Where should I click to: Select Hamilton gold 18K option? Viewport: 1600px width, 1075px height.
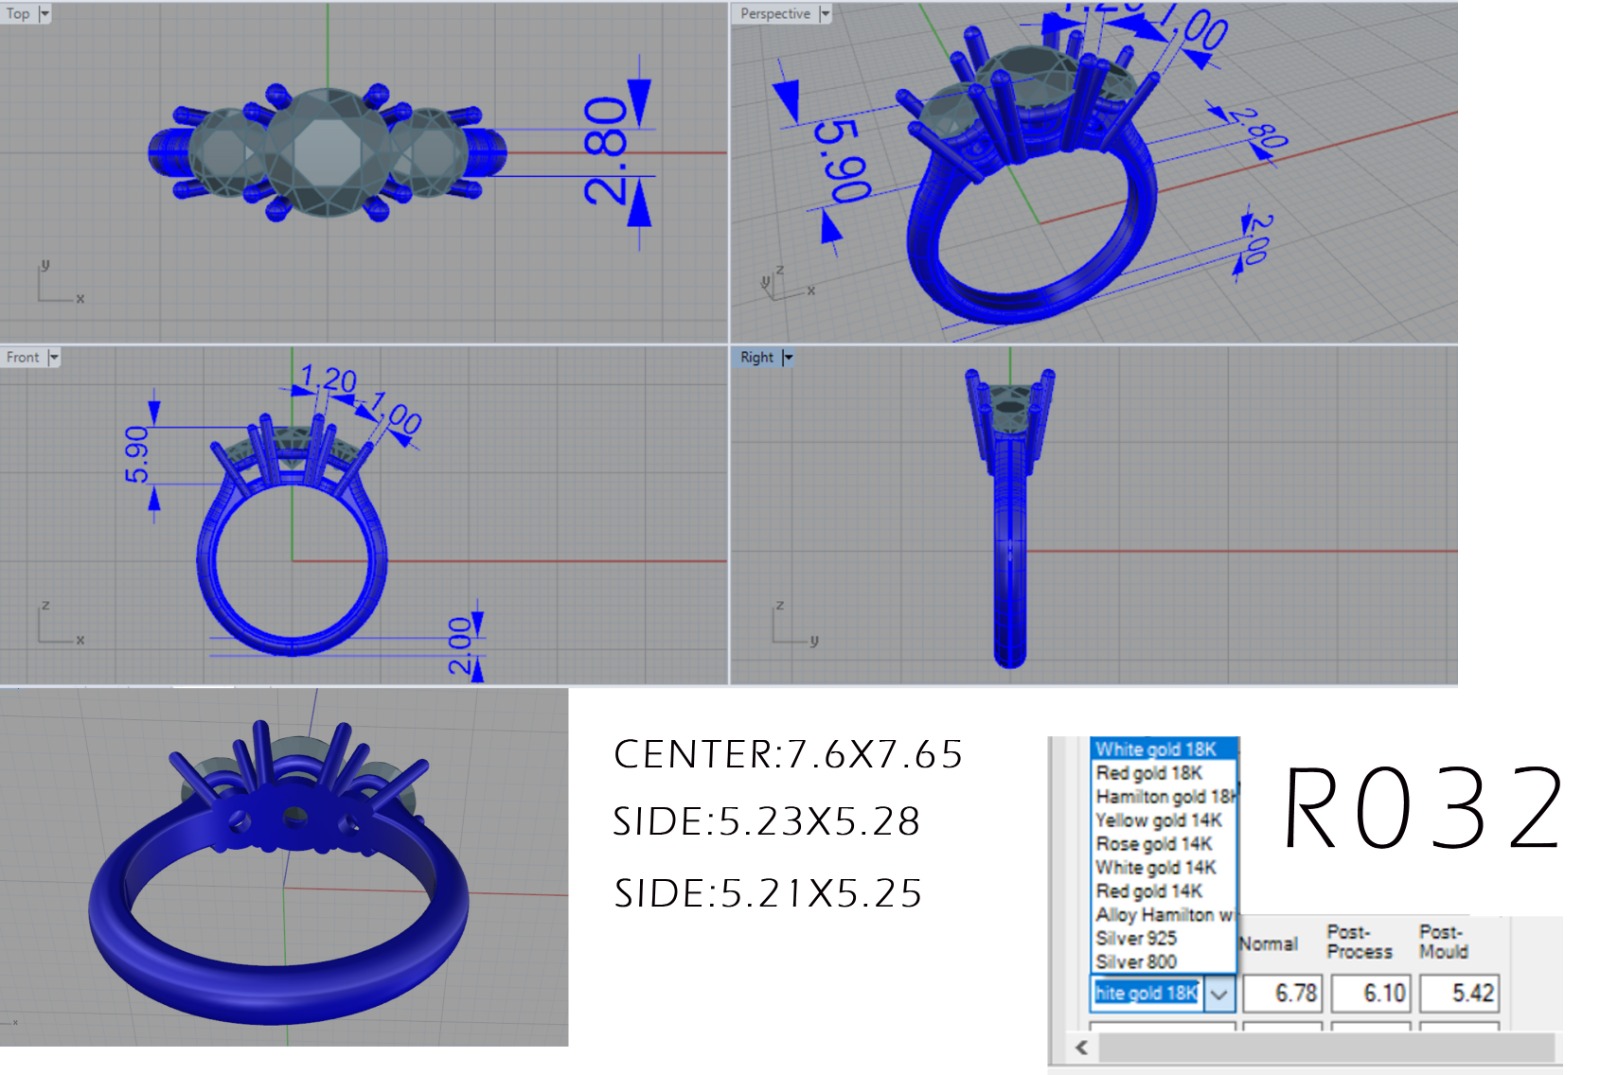1164,797
